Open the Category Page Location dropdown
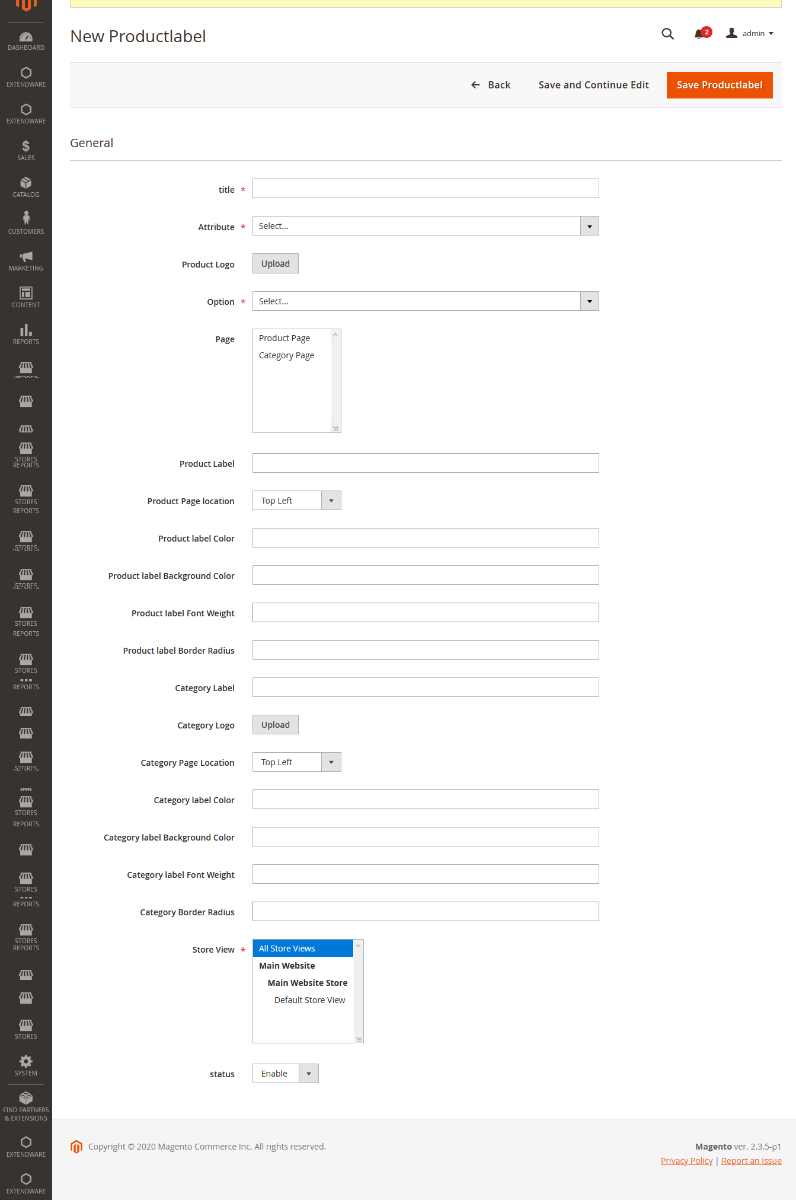The width and height of the screenshot is (796, 1200). [297, 762]
